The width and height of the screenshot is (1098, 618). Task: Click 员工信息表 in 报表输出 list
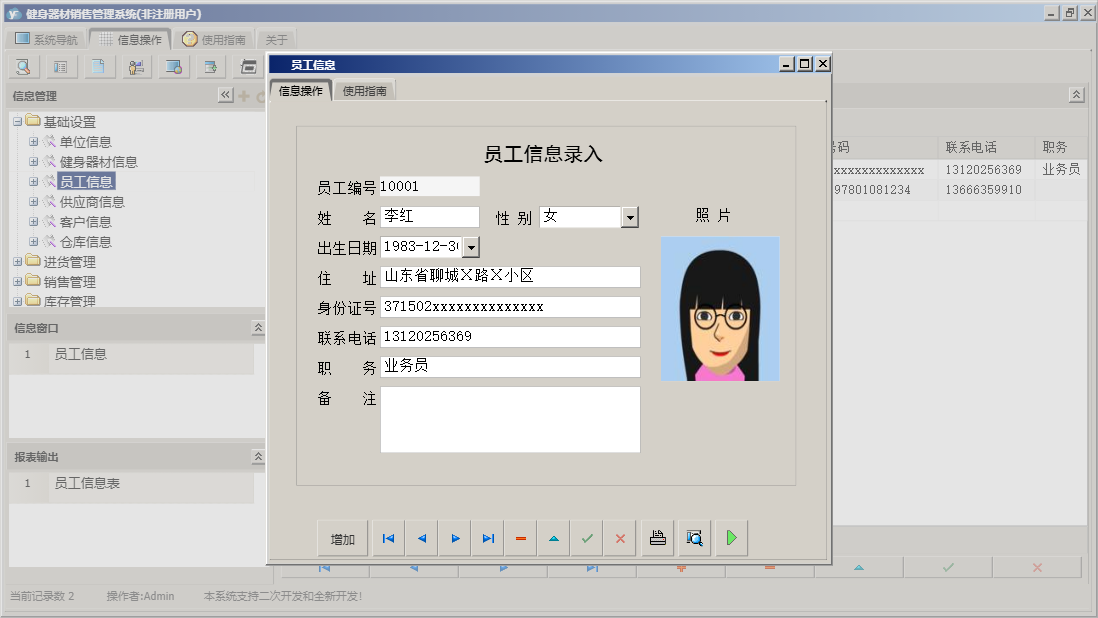132,483
